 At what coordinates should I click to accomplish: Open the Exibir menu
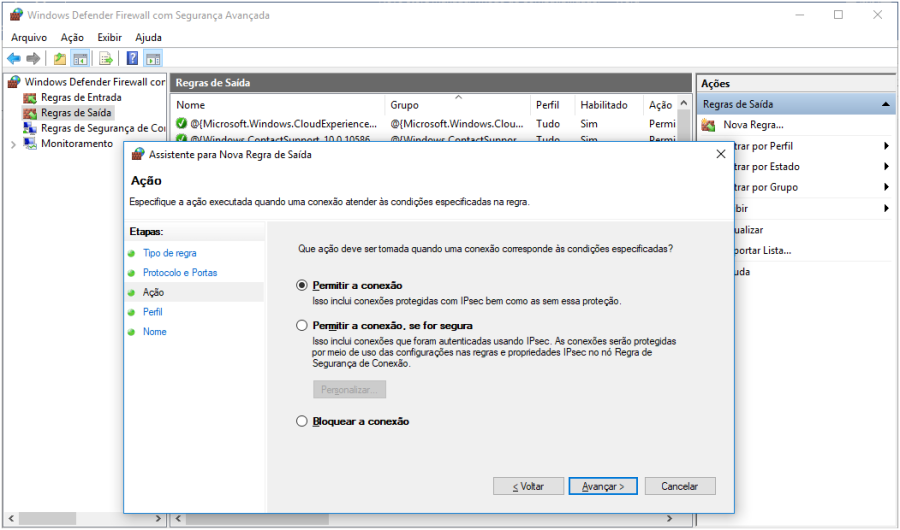109,37
